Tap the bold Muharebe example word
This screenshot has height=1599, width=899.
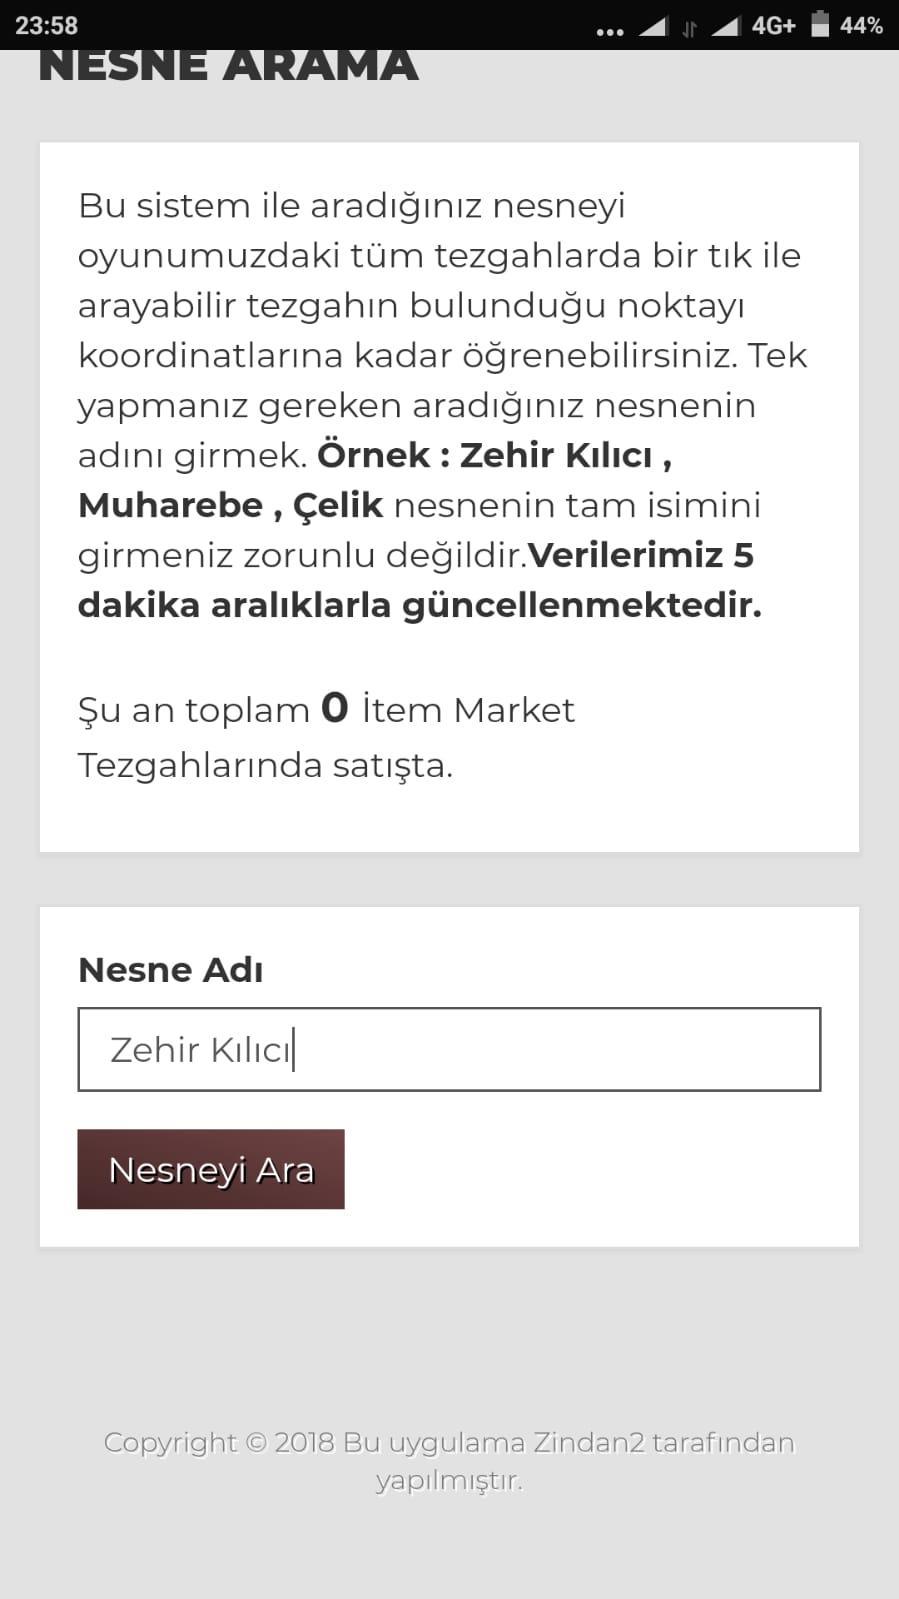click(x=168, y=504)
